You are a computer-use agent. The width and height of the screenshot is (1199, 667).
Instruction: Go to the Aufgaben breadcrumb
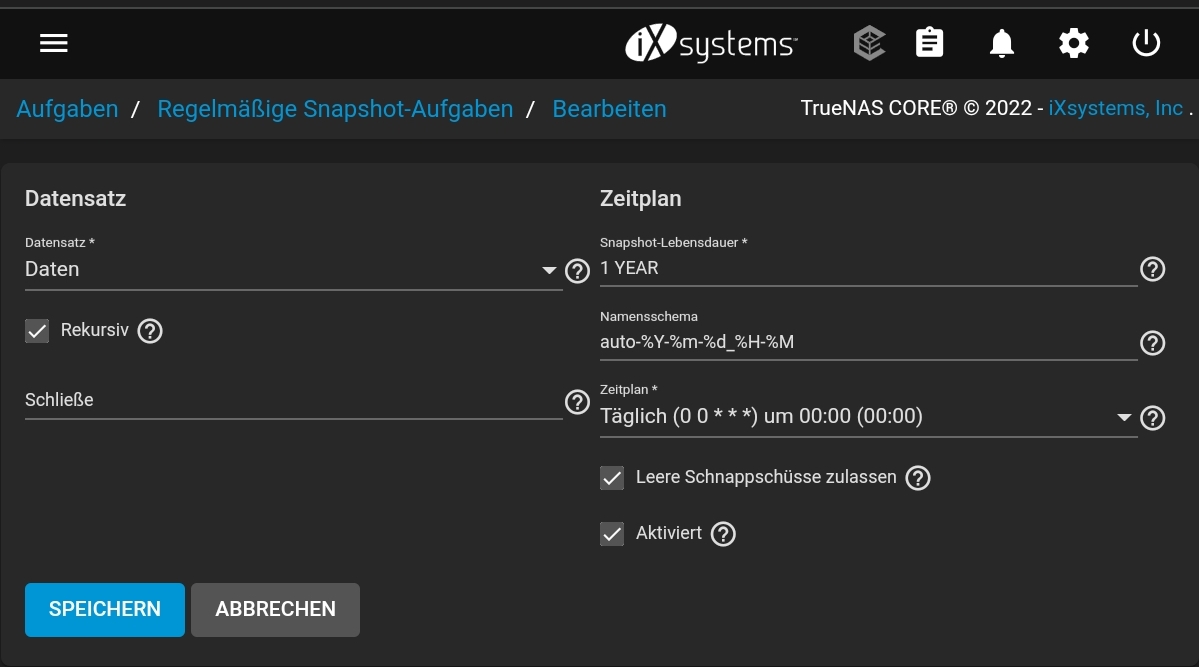point(67,109)
